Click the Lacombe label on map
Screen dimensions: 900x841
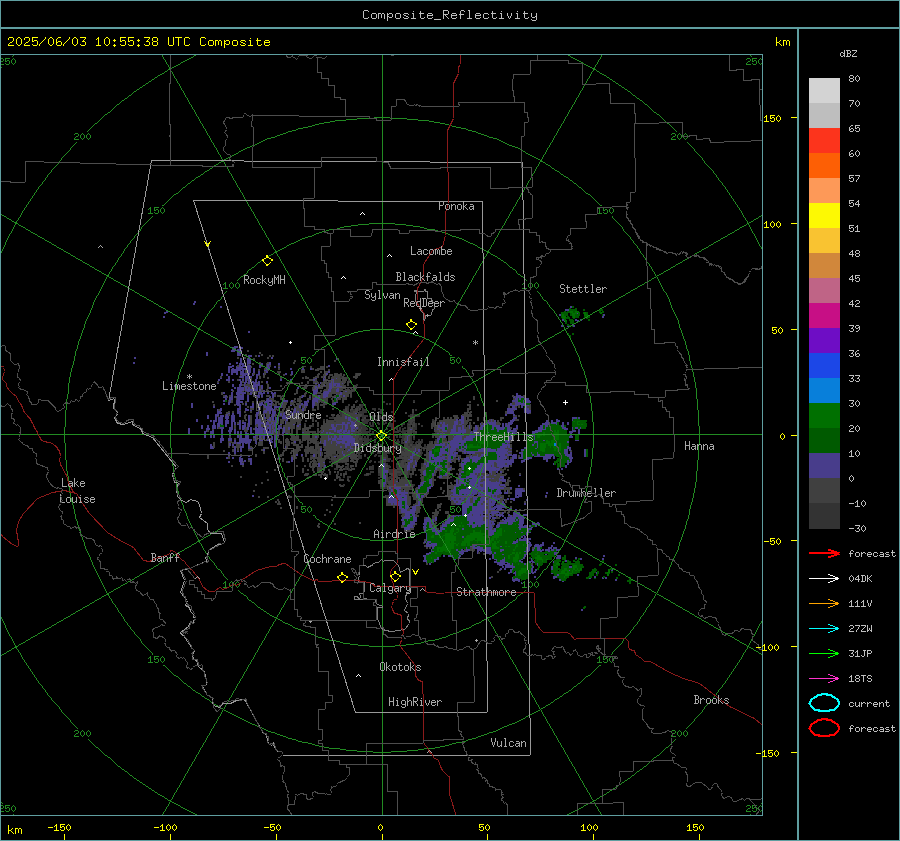coord(431,251)
